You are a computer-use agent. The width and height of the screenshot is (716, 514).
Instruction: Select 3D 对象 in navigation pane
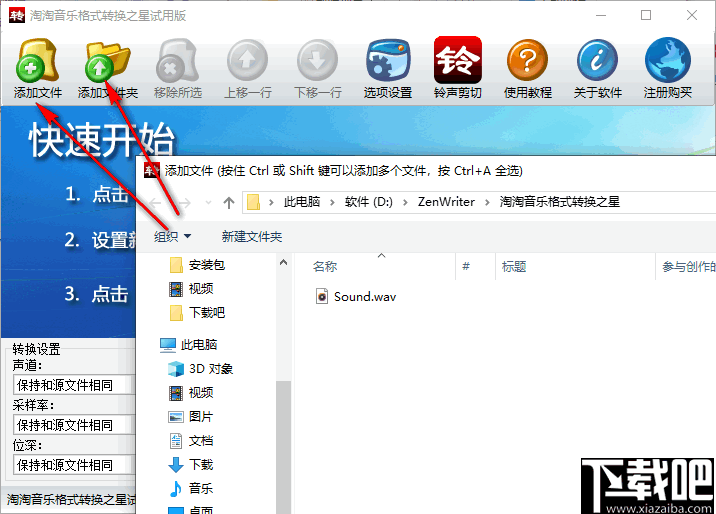tap(201, 369)
